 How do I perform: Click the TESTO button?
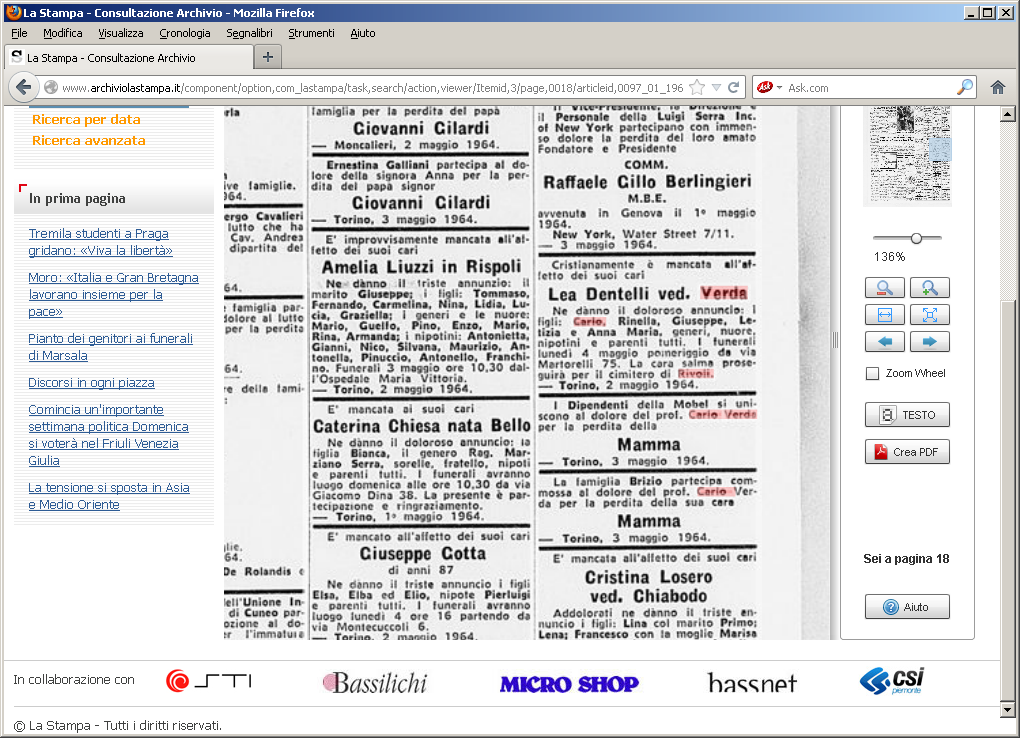907,415
